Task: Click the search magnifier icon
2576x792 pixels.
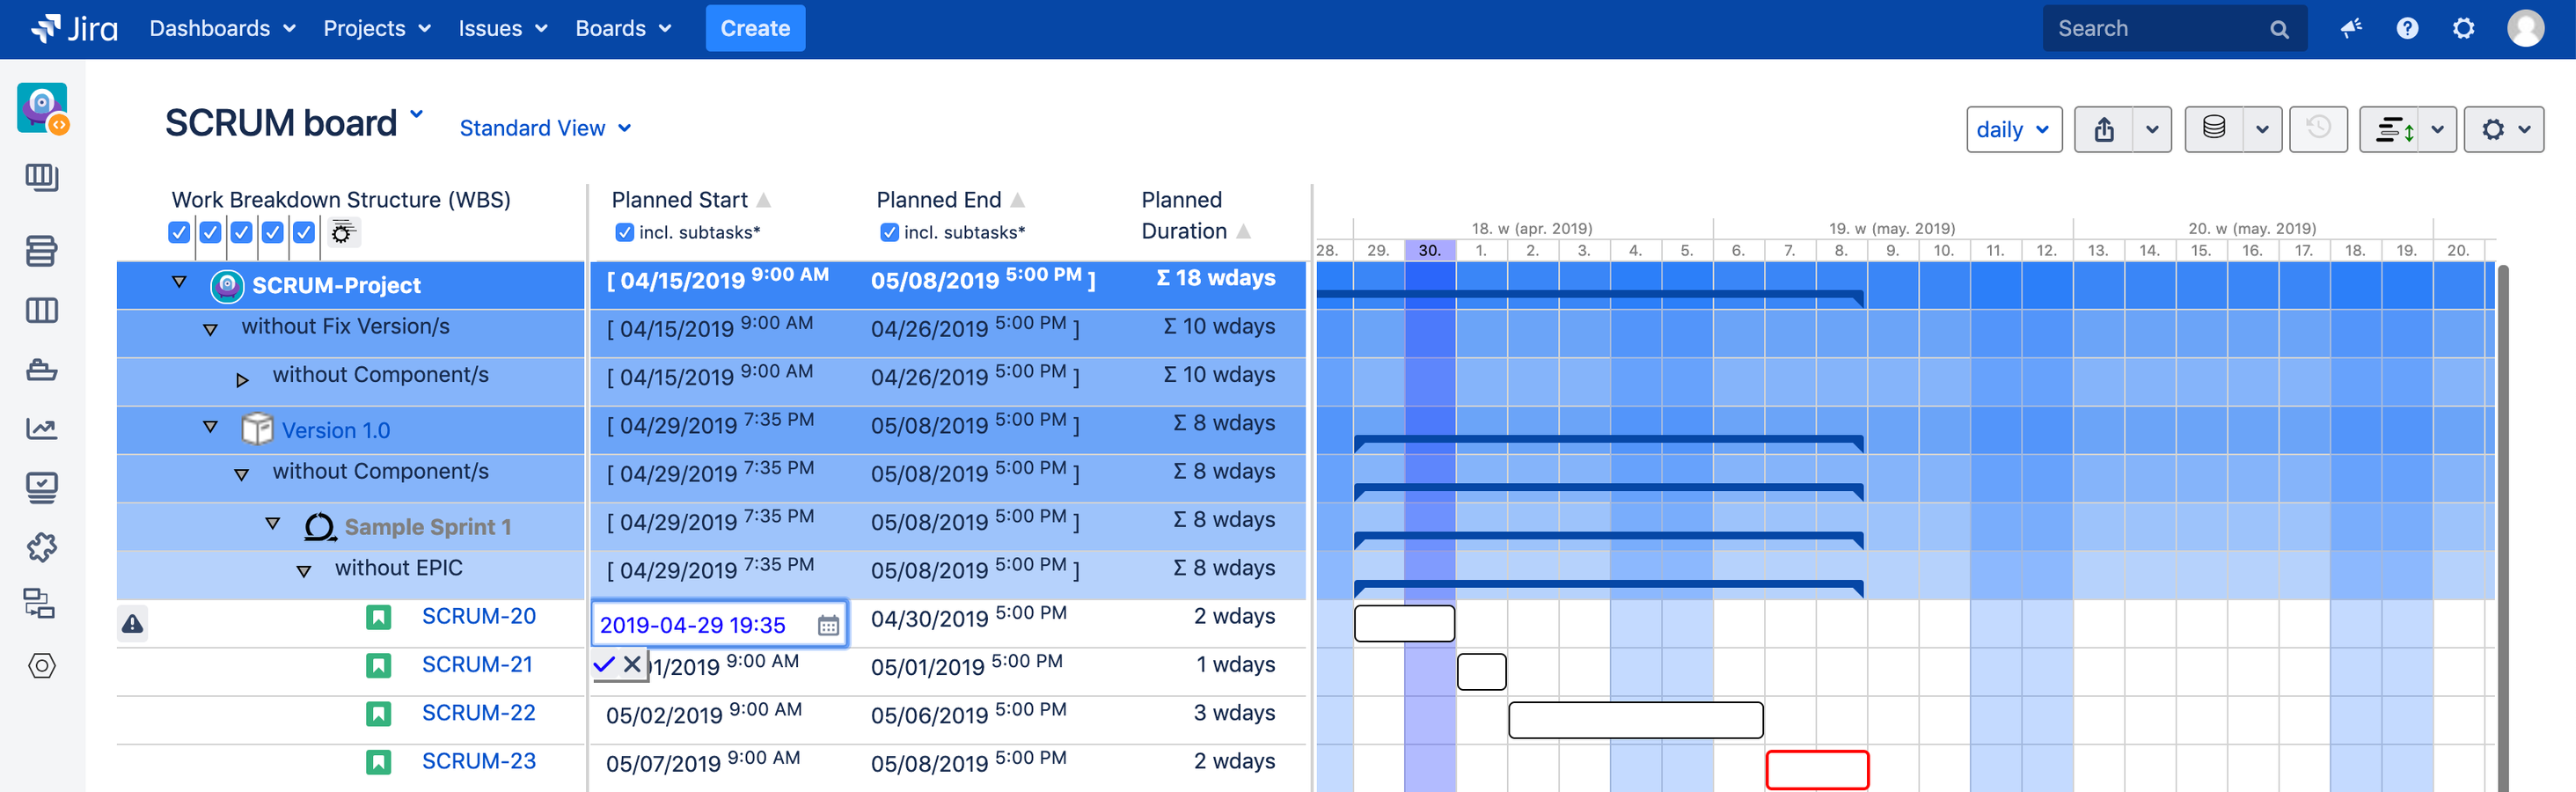Action: coord(2279,29)
